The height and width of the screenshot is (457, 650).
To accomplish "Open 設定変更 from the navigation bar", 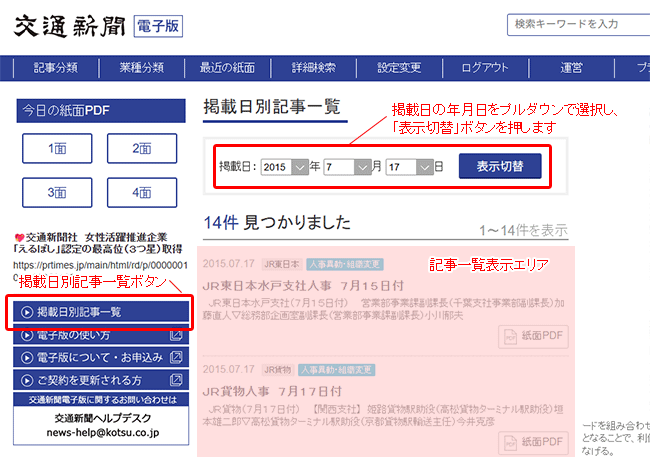I will pos(399,68).
